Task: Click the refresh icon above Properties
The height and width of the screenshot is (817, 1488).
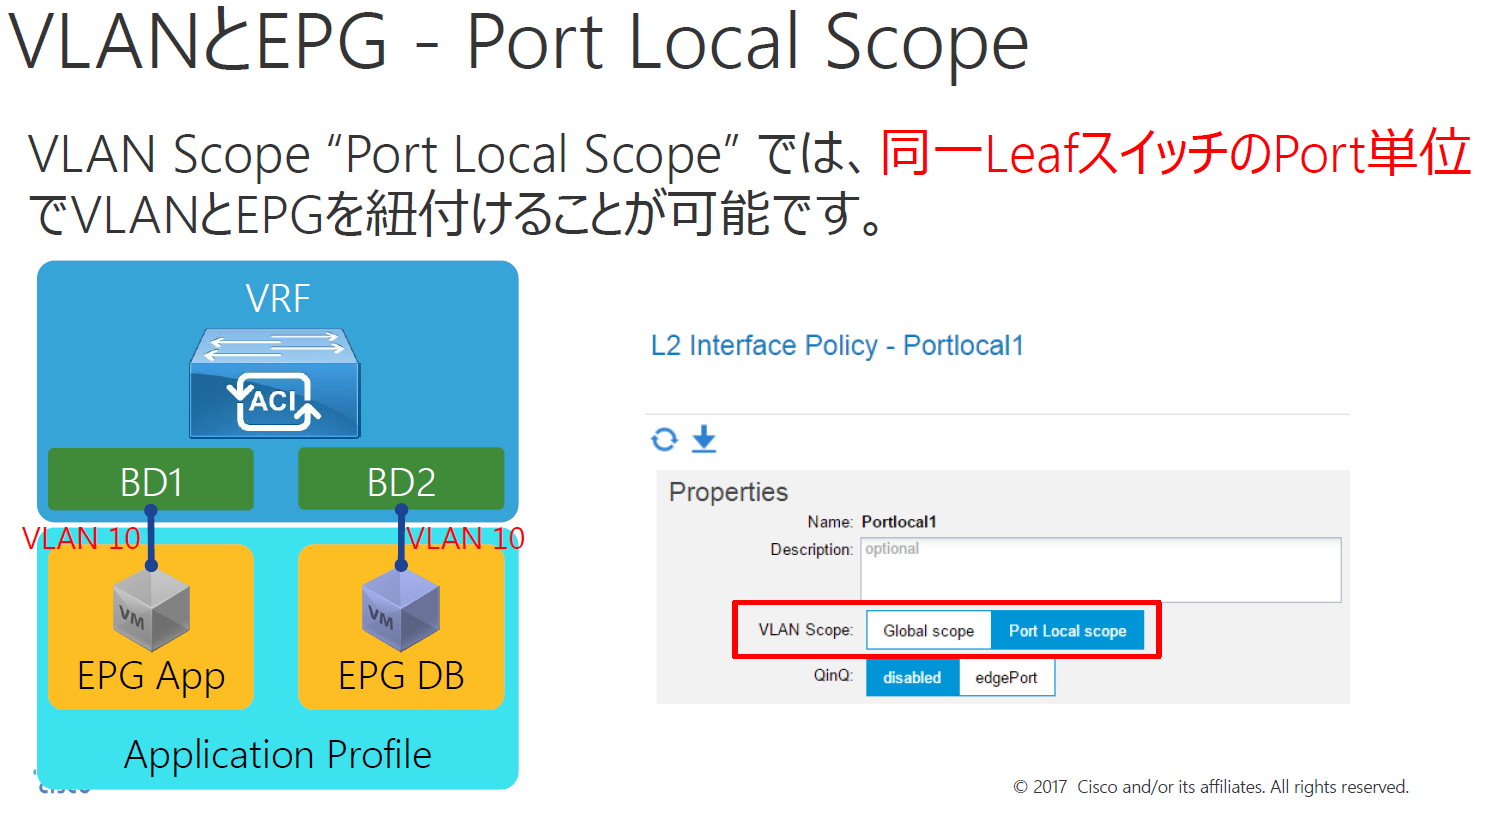Action: pyautogui.click(x=664, y=439)
